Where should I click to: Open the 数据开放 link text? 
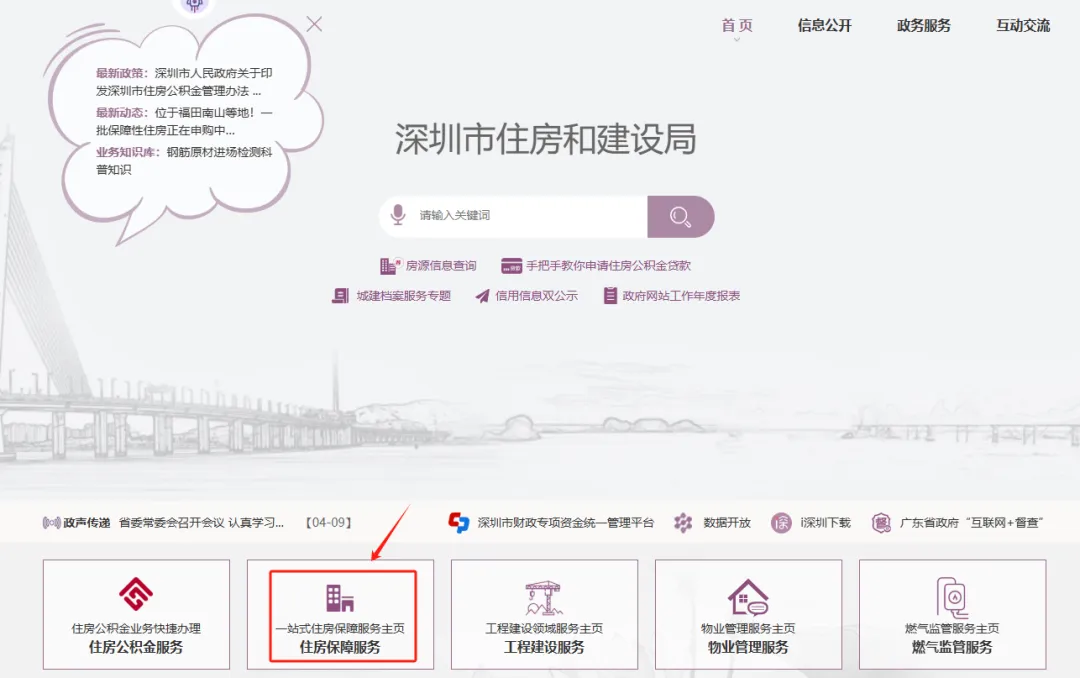coord(727,523)
